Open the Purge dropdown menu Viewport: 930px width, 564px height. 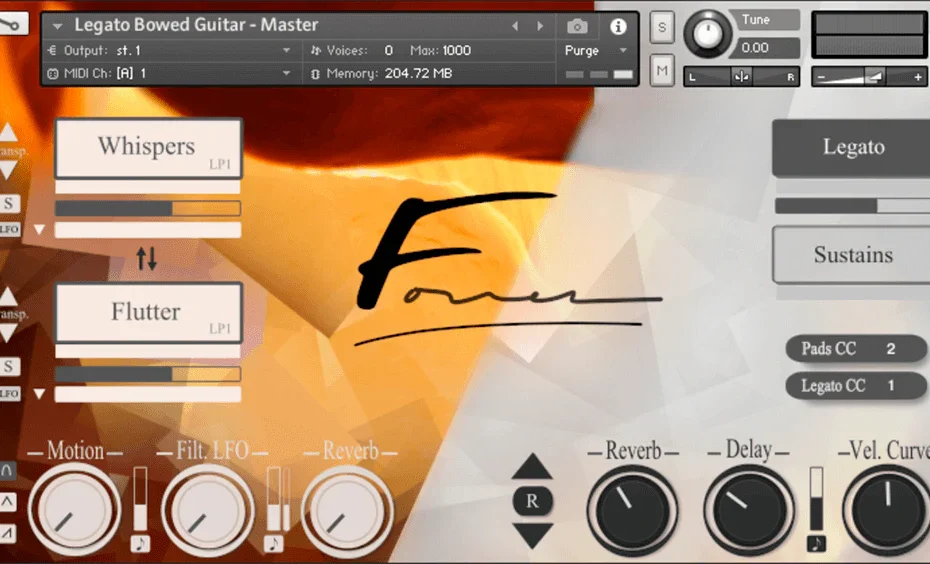(x=595, y=50)
